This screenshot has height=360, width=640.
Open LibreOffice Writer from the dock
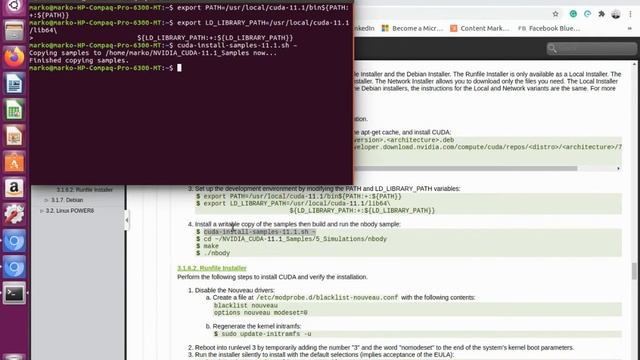[14, 84]
